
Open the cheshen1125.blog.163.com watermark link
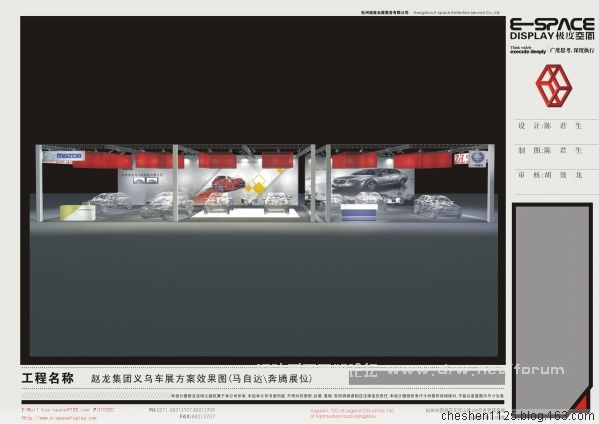pos(518,416)
